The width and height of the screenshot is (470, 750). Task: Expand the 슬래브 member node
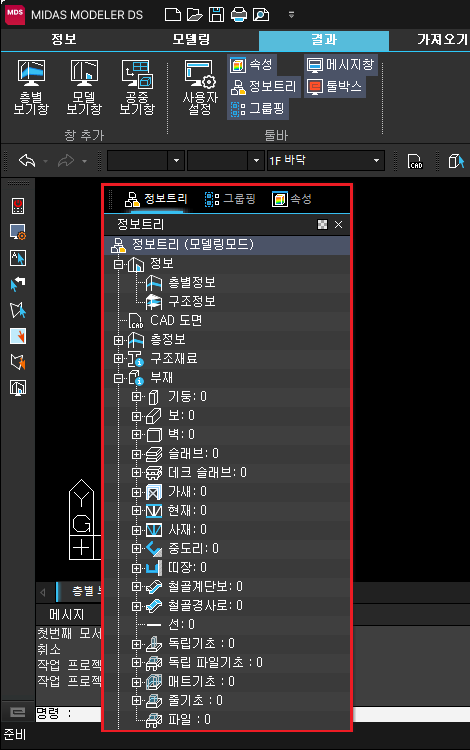point(136,453)
